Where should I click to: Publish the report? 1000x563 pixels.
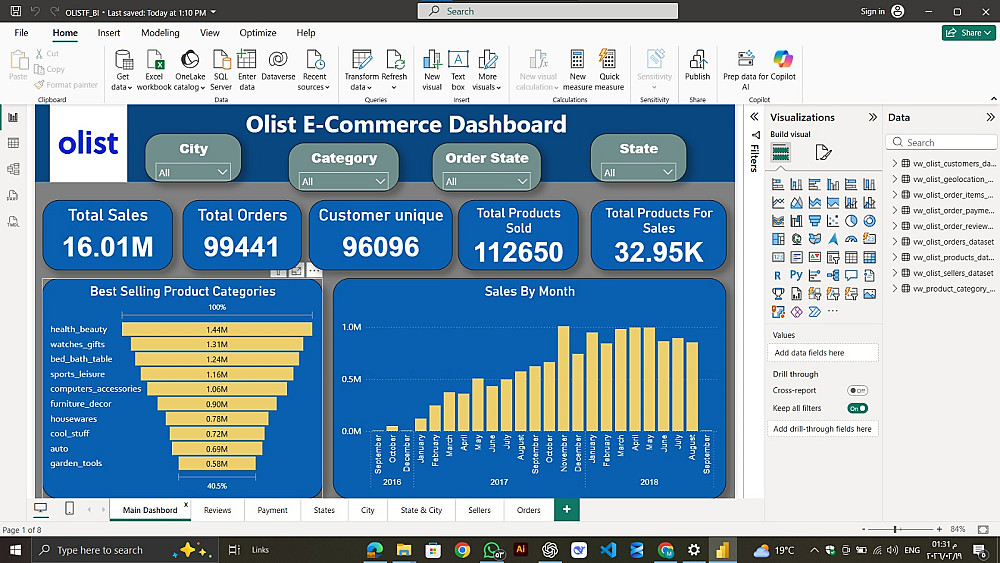[697, 65]
